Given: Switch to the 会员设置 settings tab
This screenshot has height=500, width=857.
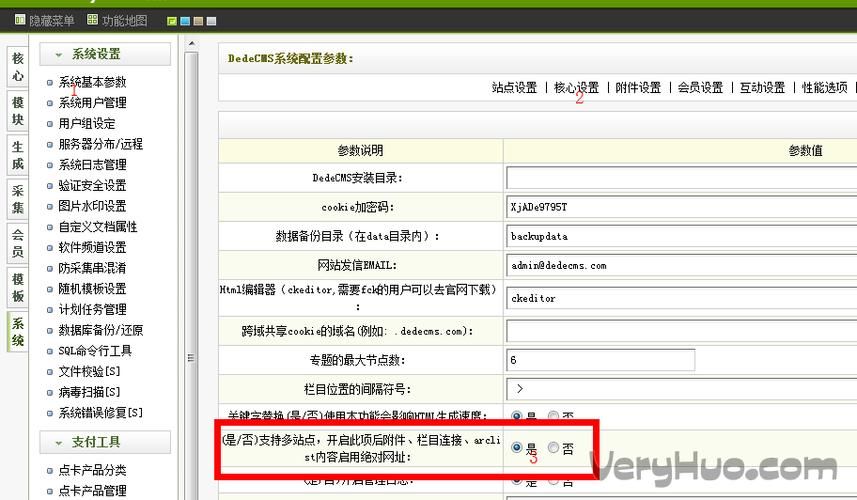Looking at the screenshot, I should coord(701,87).
